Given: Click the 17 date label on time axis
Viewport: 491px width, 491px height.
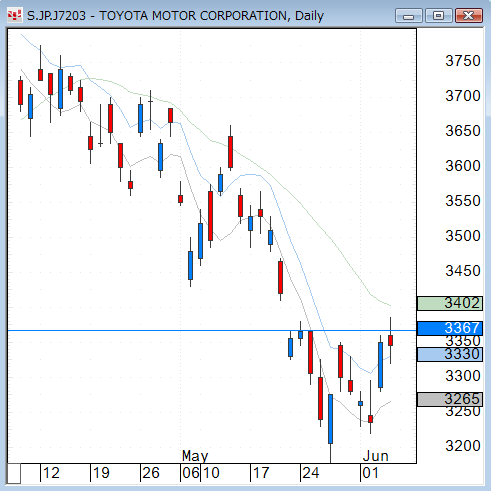Looking at the screenshot, I should (x=261, y=473).
